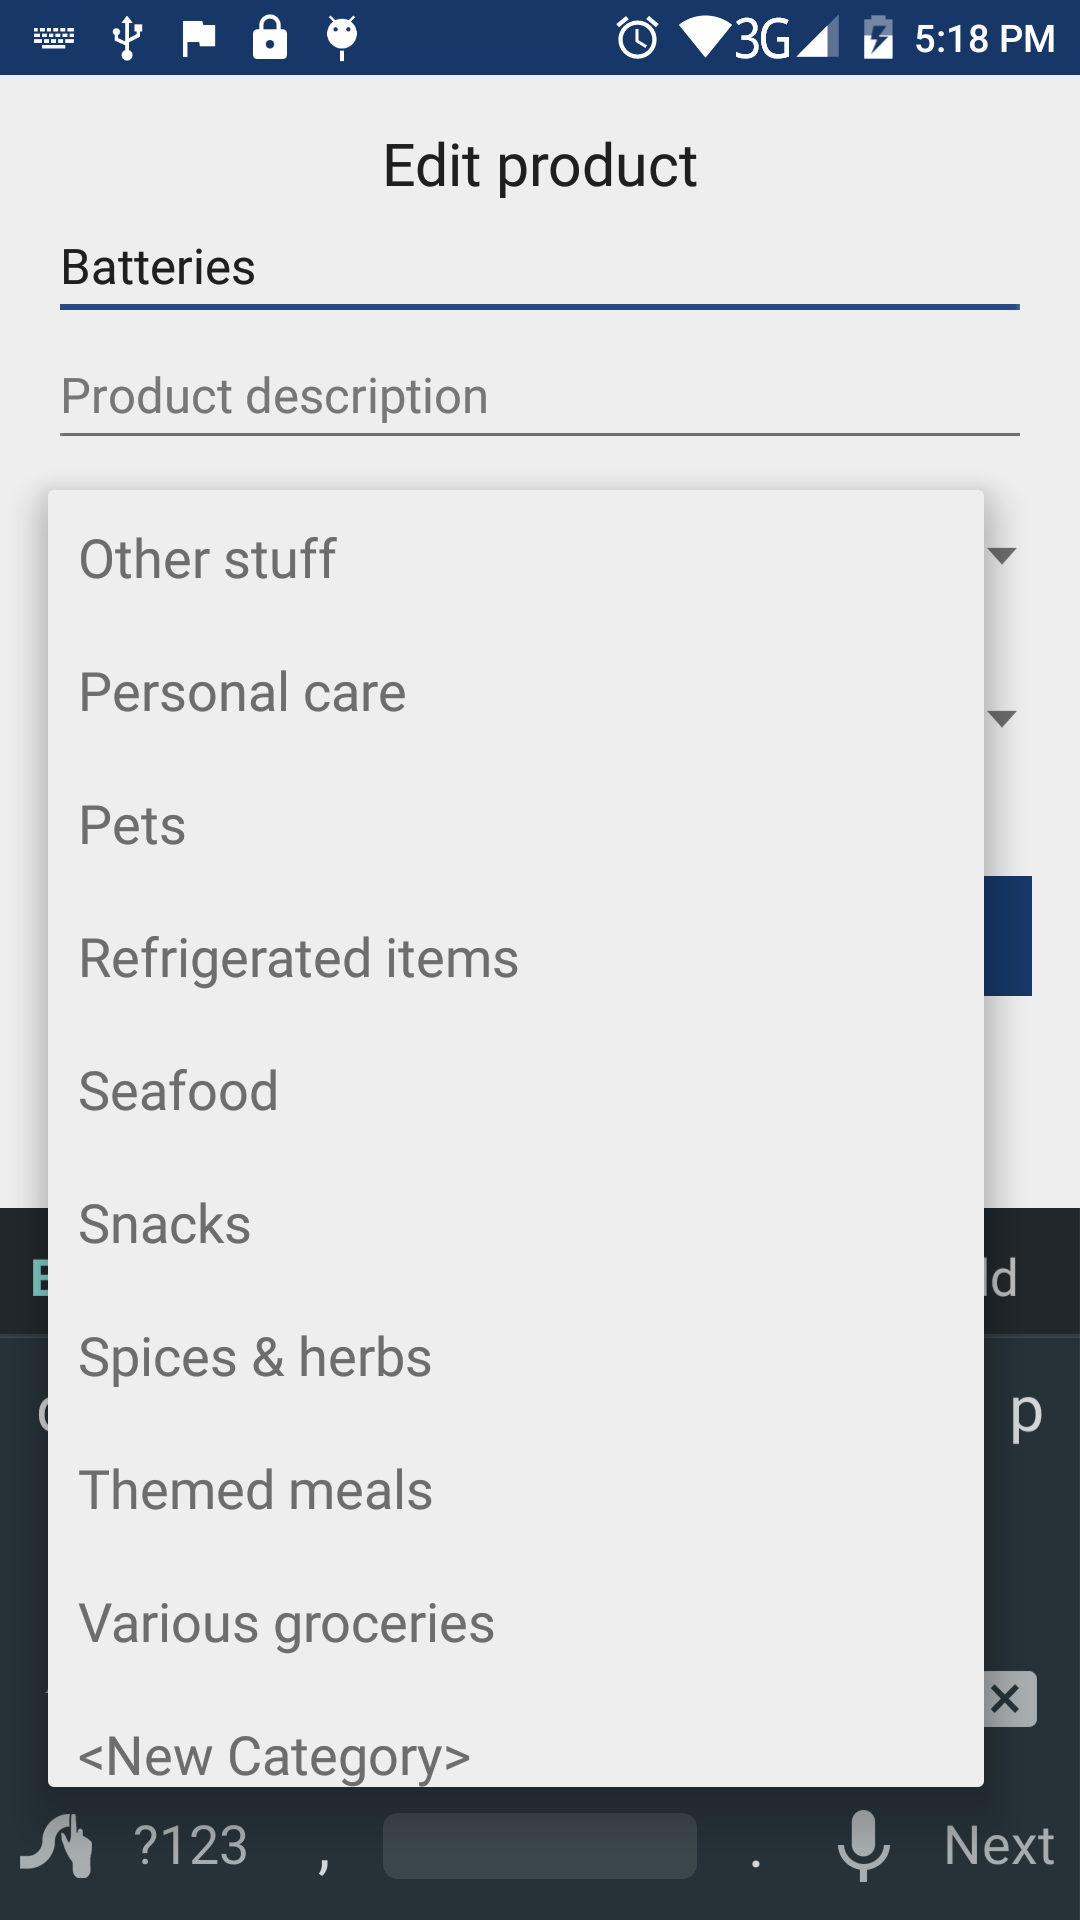Tap the USB connection status icon
The width and height of the screenshot is (1080, 1920).
pos(127,38)
